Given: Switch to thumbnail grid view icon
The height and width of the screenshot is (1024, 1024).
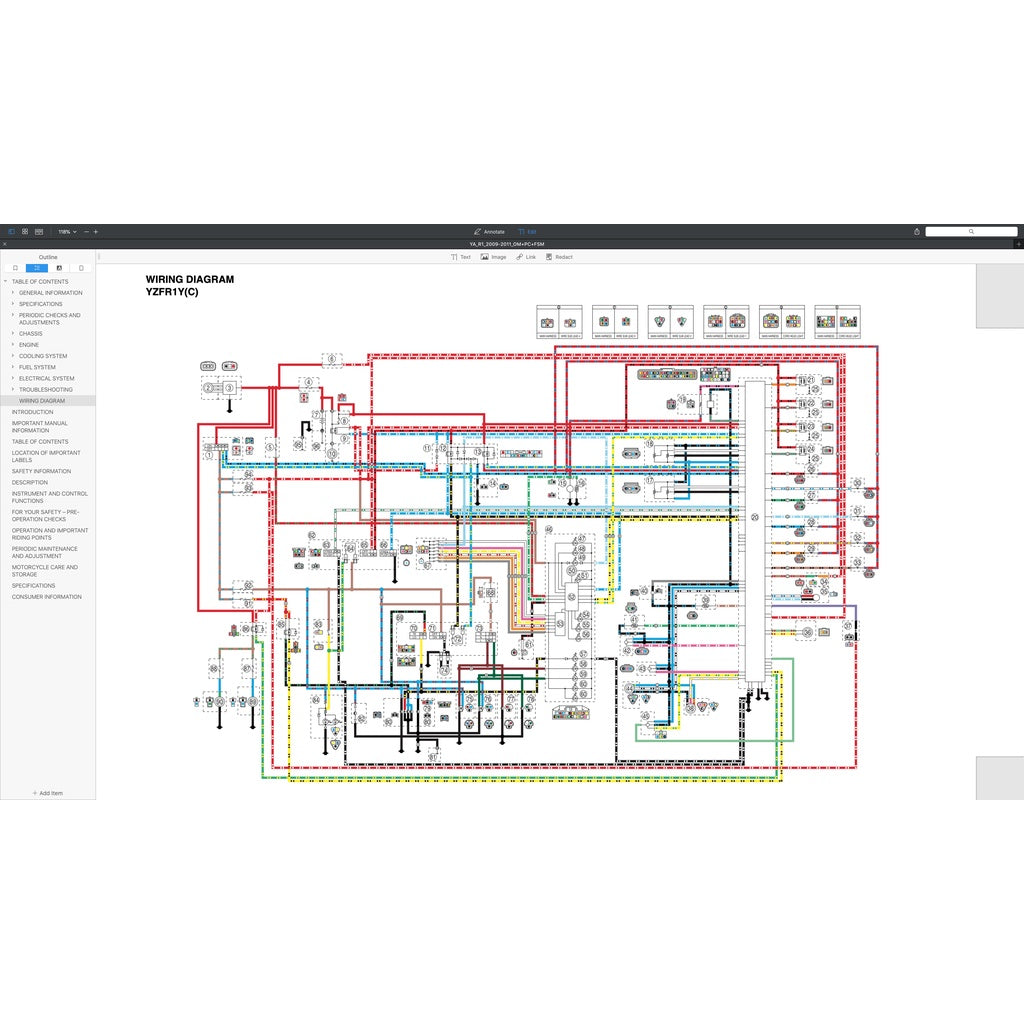Looking at the screenshot, I should pyautogui.click(x=25, y=231).
